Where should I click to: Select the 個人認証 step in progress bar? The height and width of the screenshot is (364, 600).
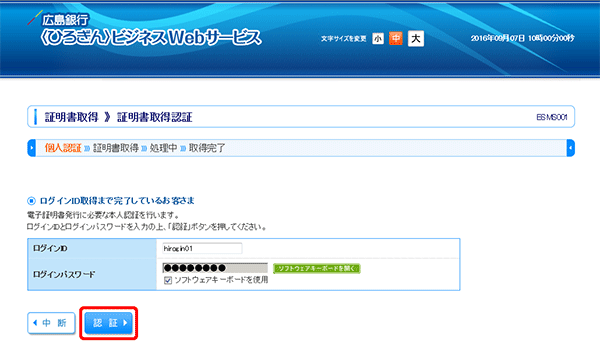(63, 148)
